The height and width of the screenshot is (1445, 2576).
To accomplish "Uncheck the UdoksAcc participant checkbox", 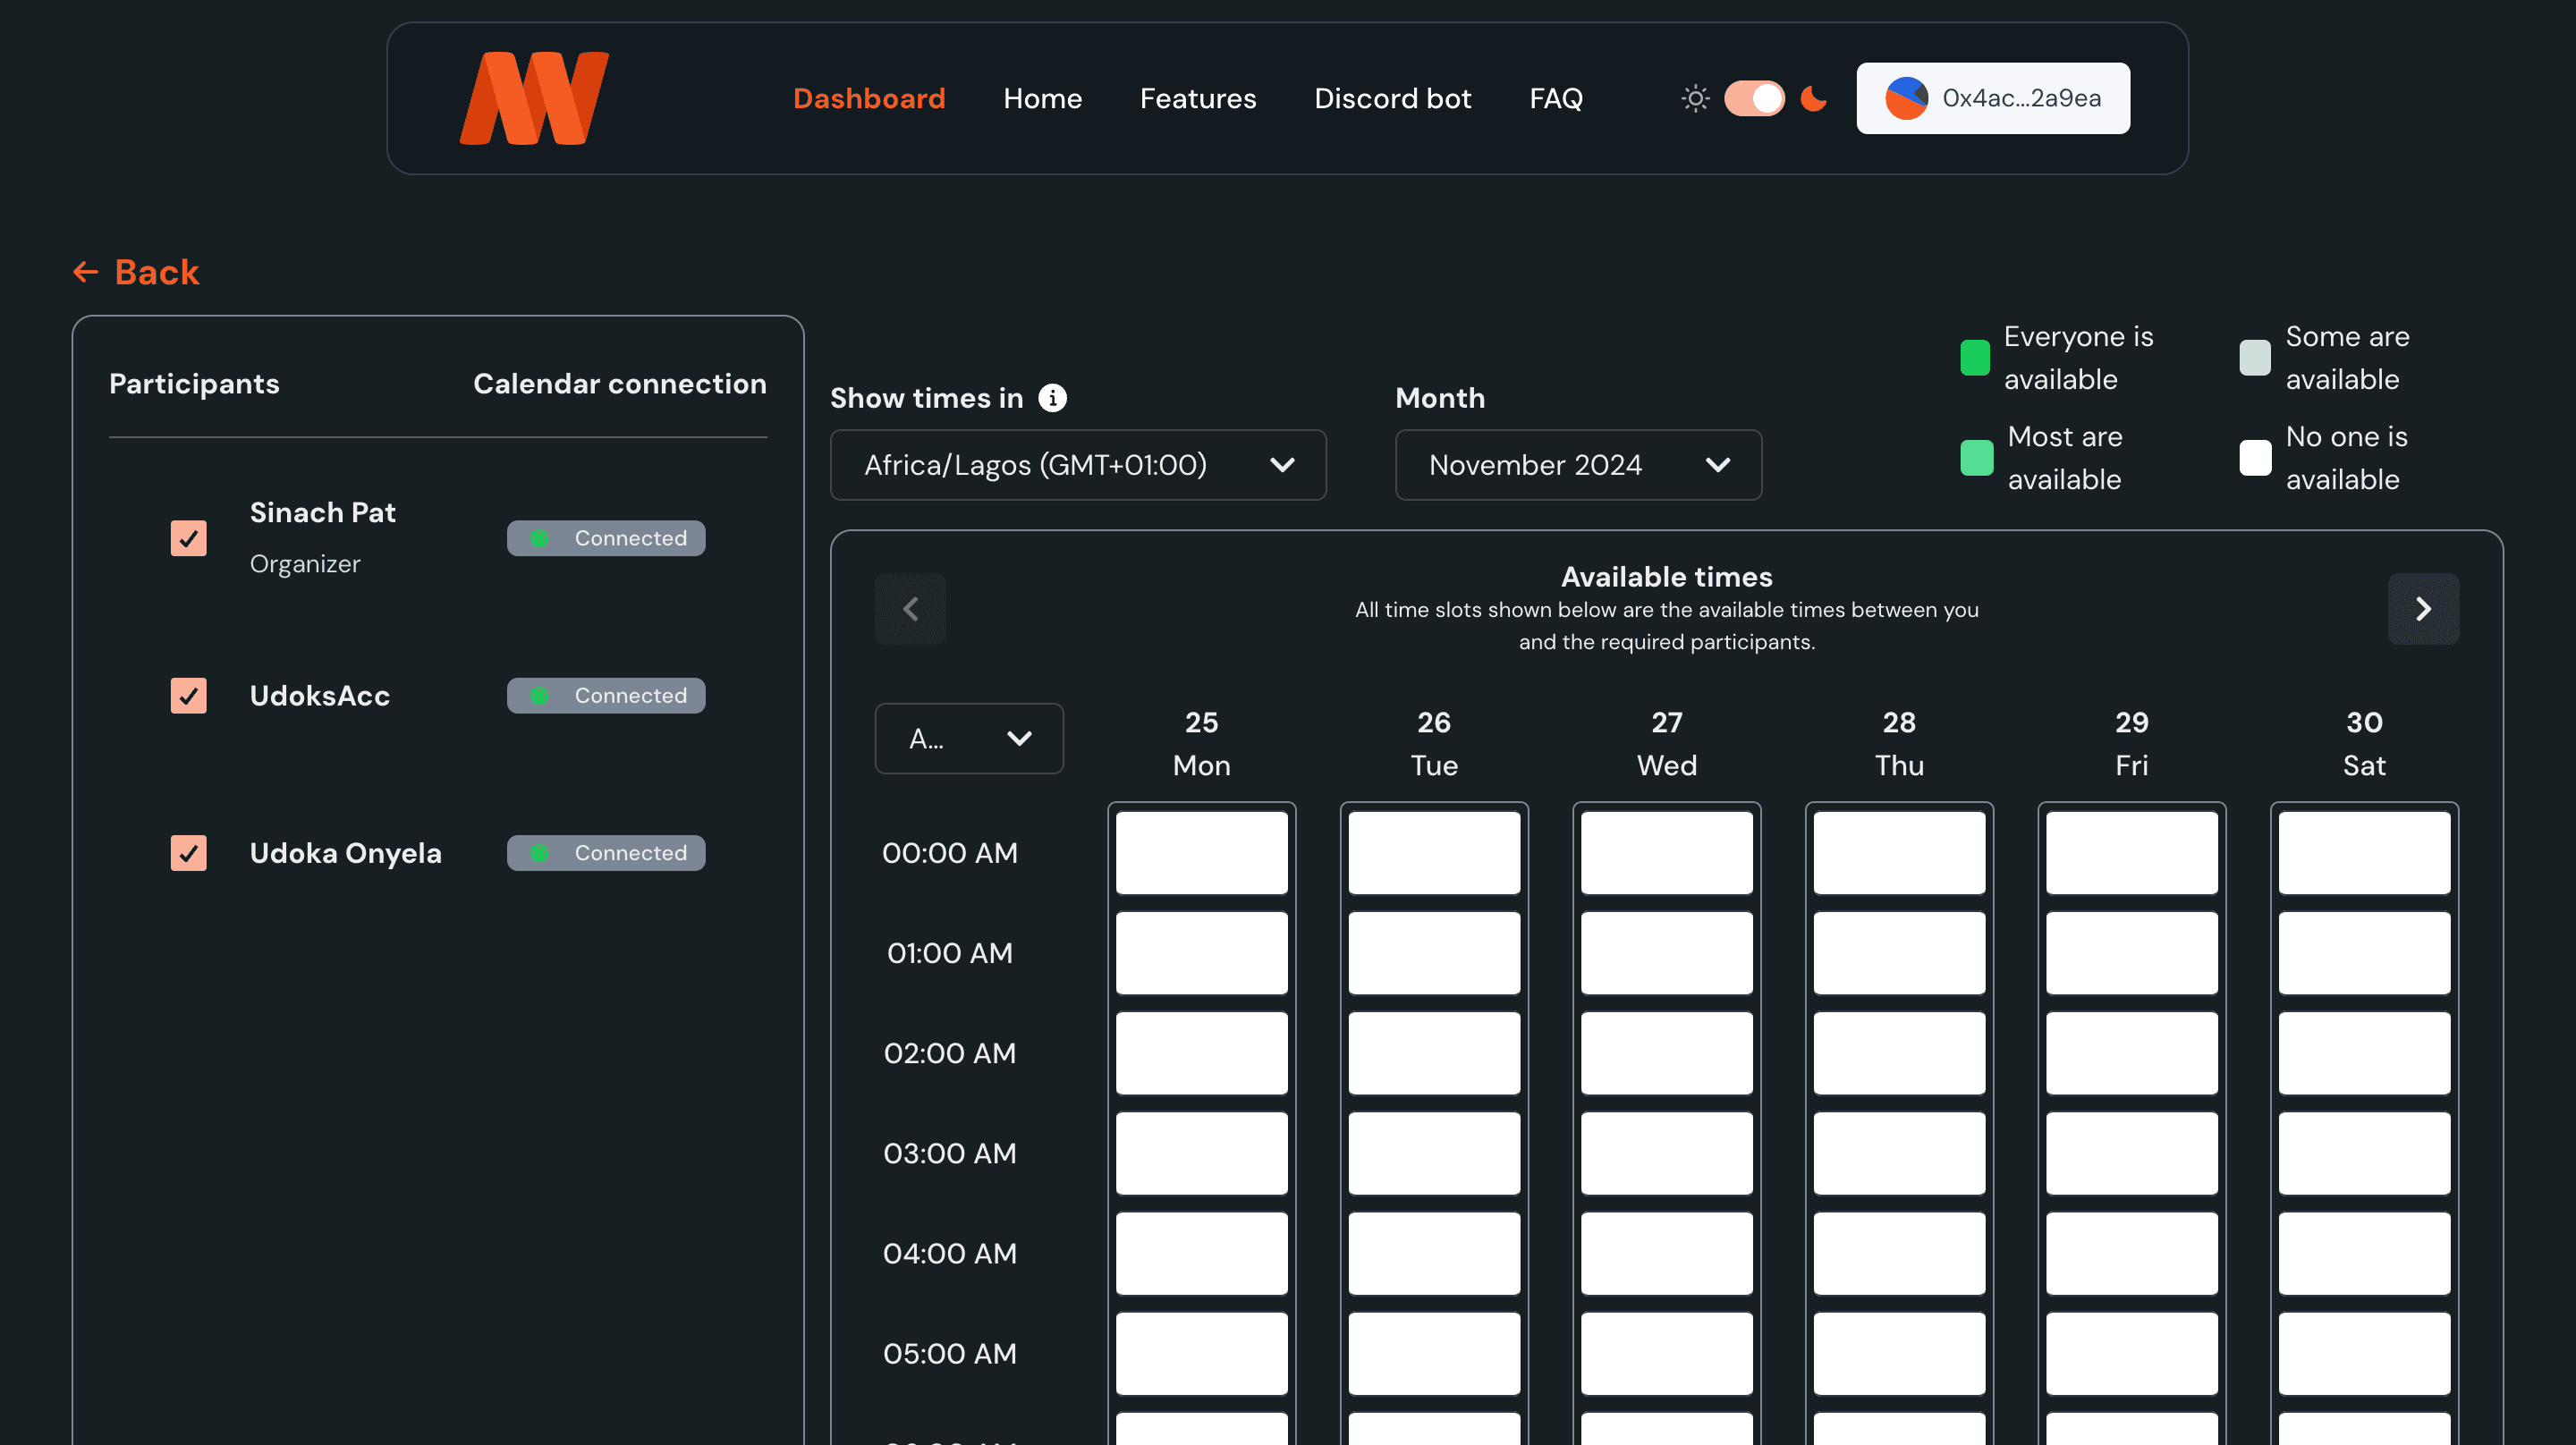I will point(188,695).
